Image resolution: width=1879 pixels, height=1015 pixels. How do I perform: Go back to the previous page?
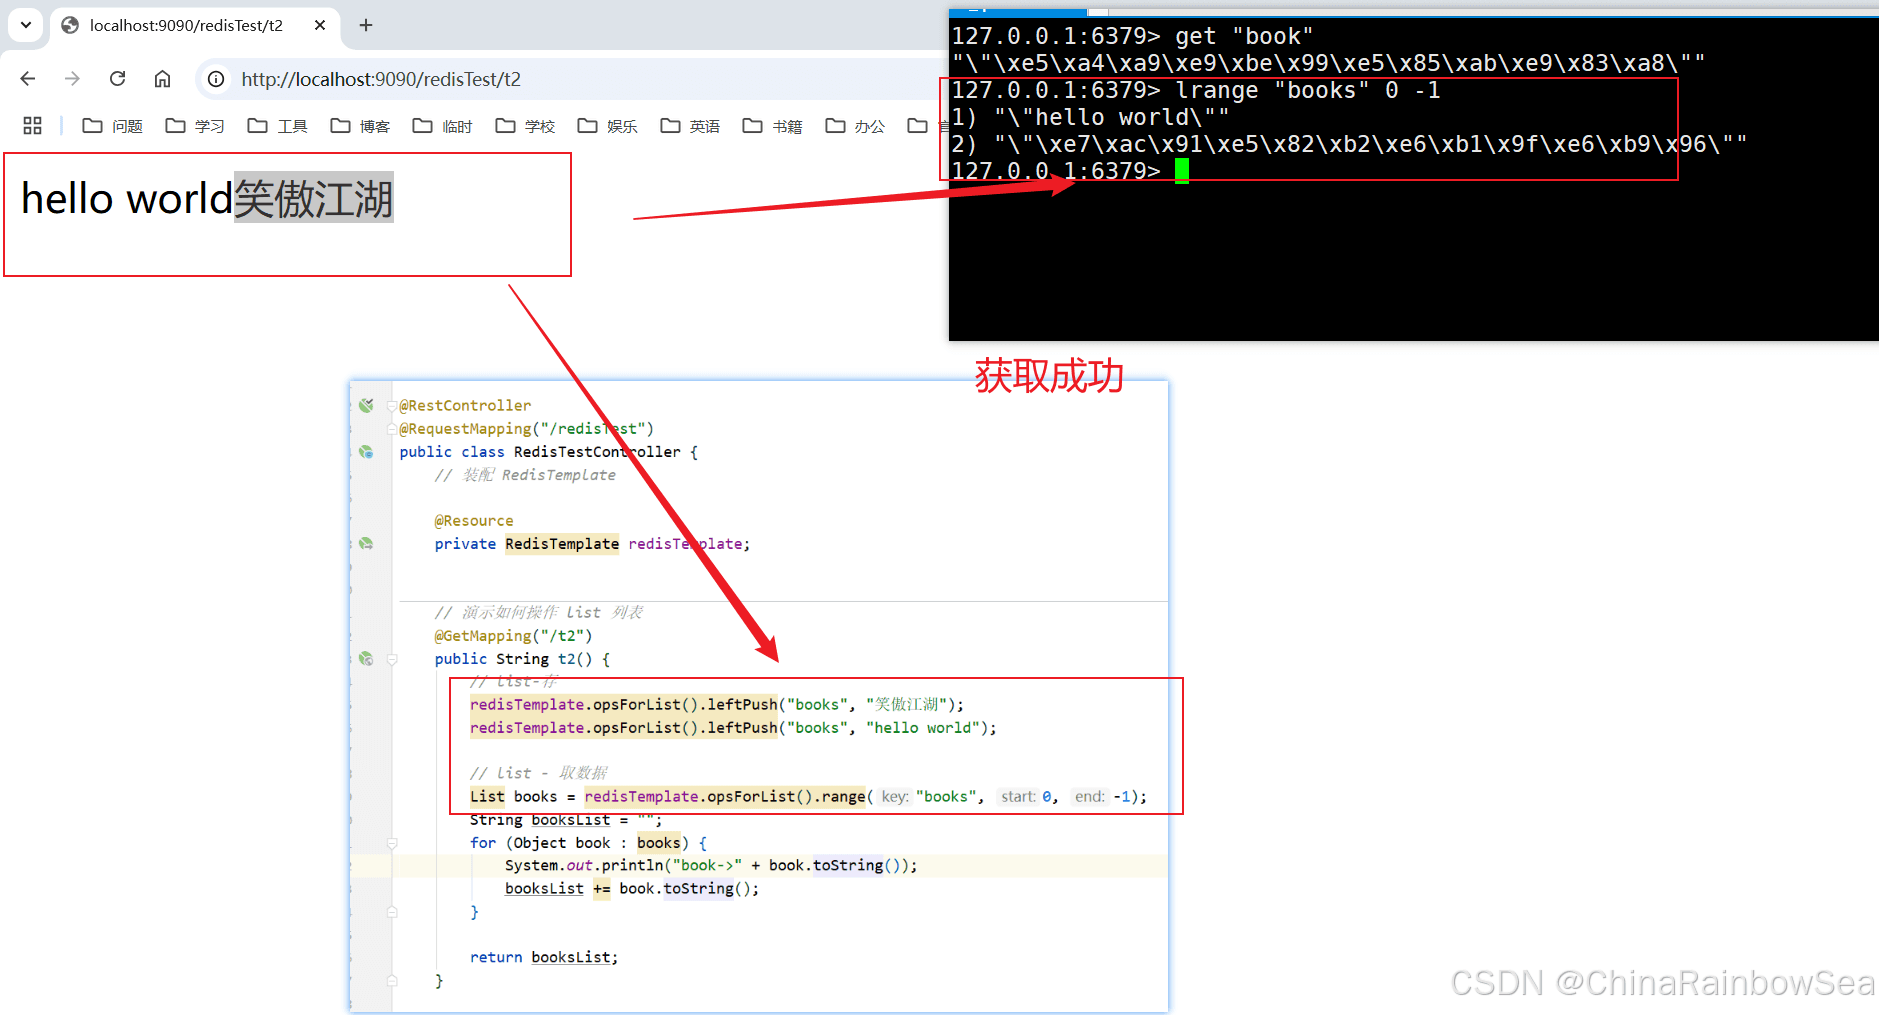[x=28, y=79]
